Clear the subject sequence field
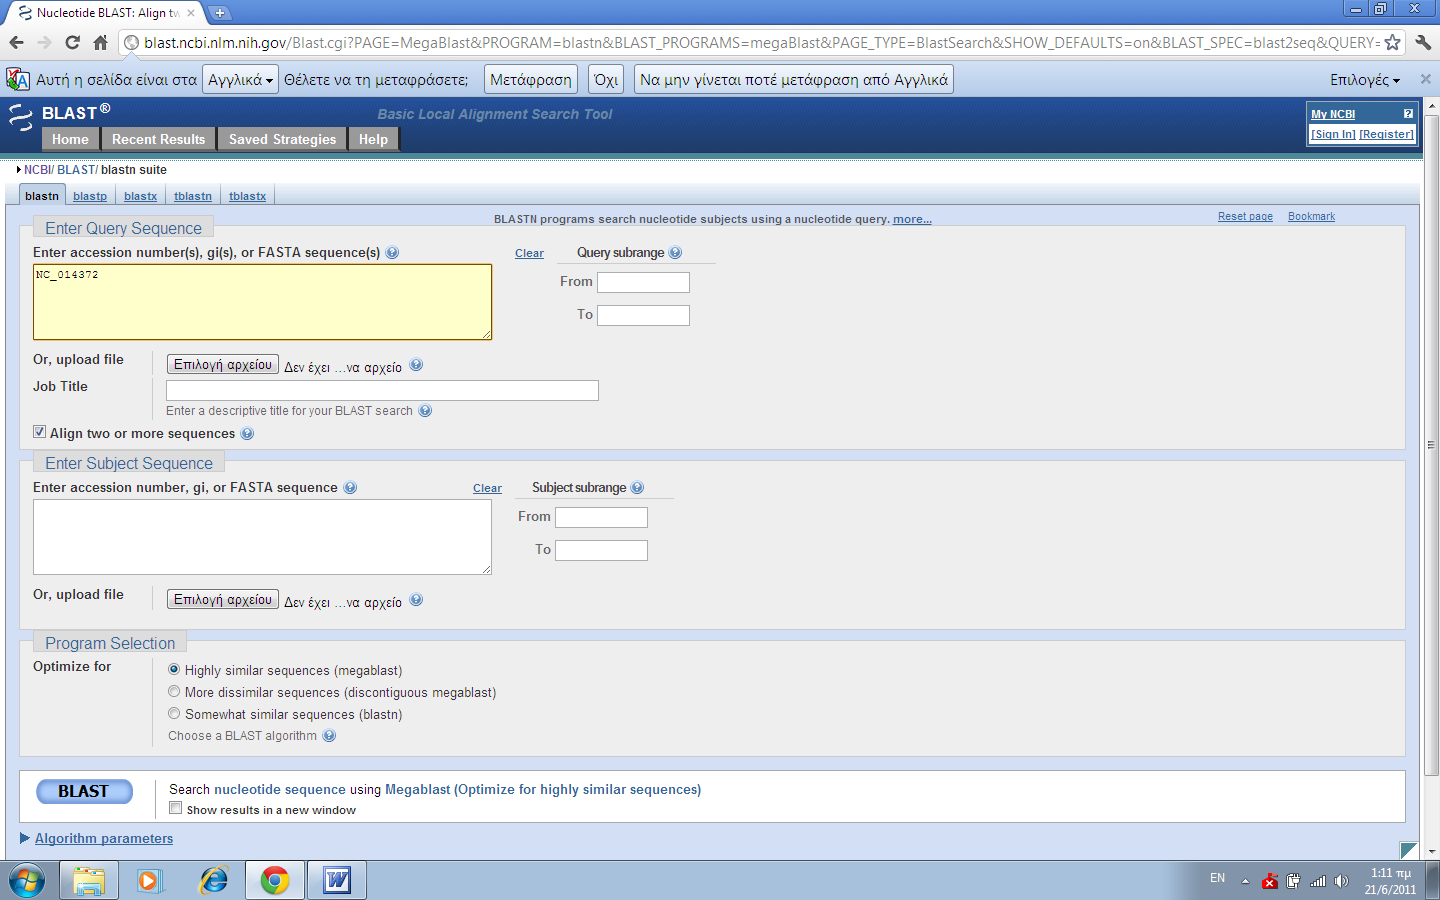 pos(487,489)
